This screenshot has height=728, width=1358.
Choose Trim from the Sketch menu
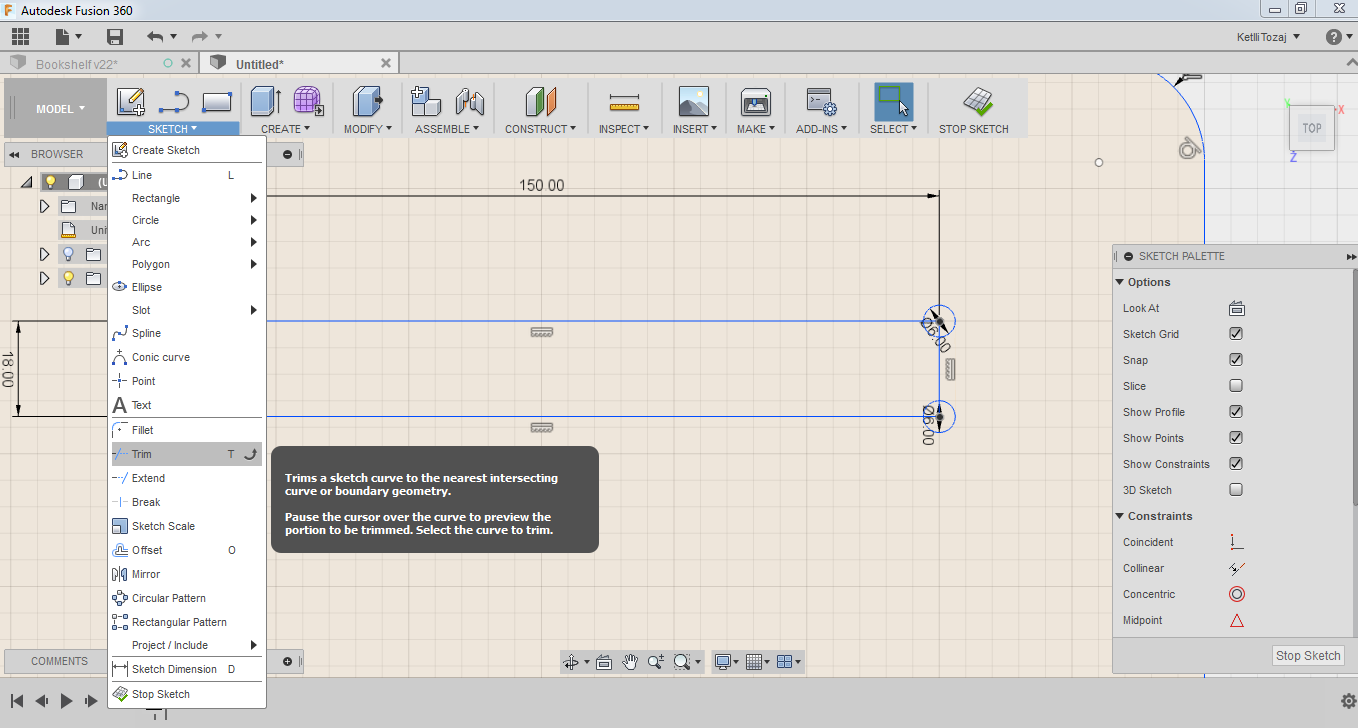pyautogui.click(x=187, y=454)
